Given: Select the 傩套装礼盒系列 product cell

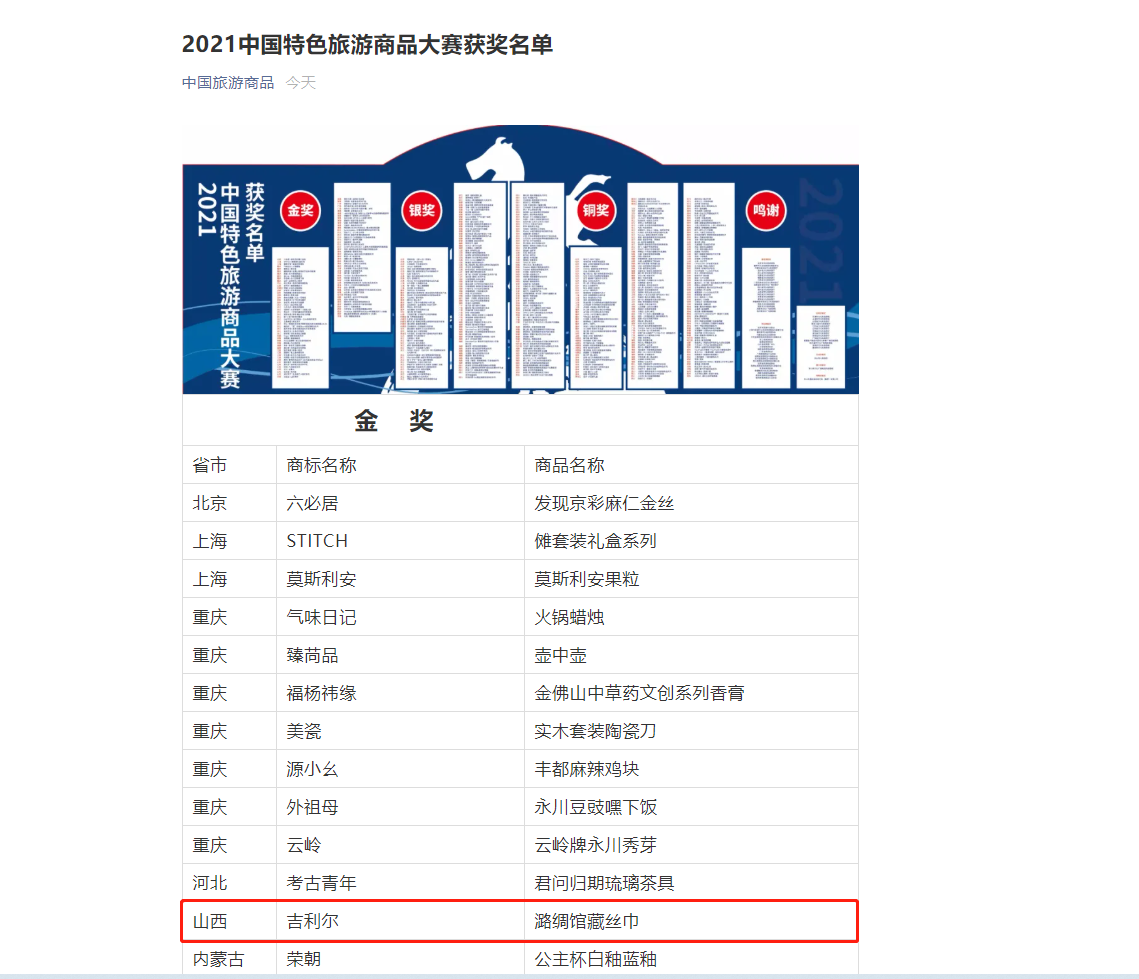Looking at the screenshot, I should [691, 540].
